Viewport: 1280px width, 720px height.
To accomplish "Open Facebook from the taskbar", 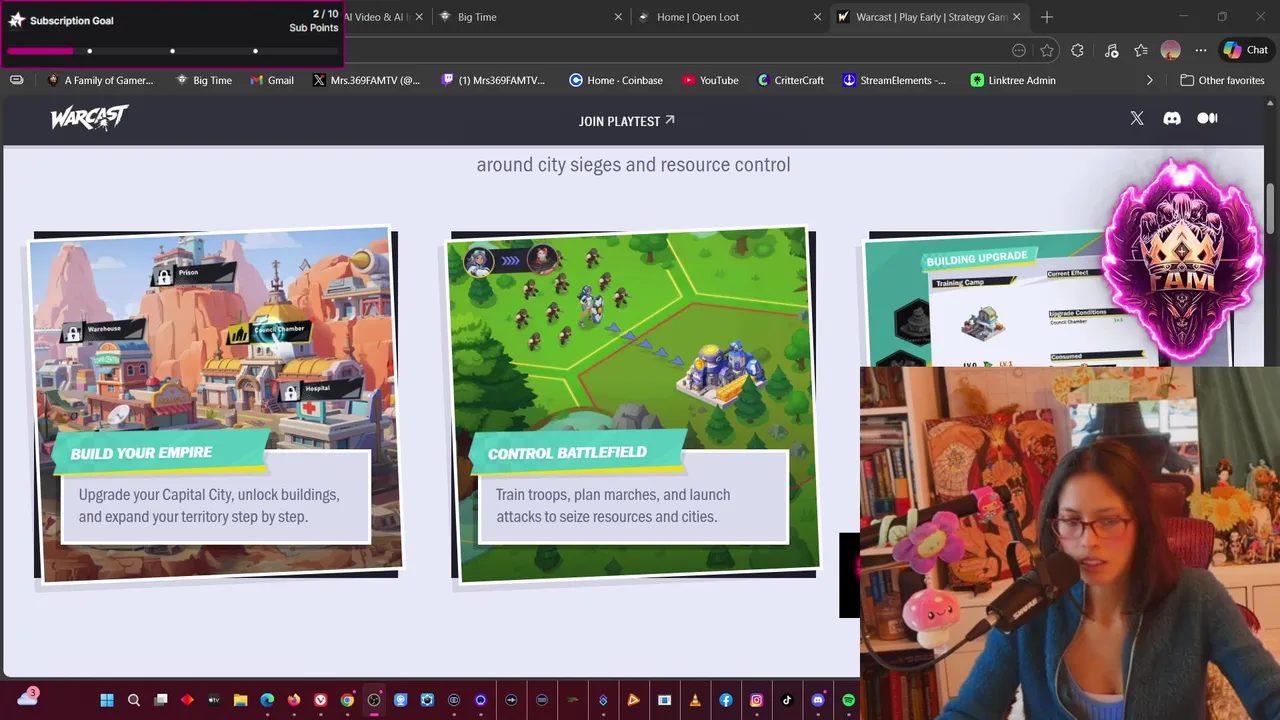I will tap(726, 700).
